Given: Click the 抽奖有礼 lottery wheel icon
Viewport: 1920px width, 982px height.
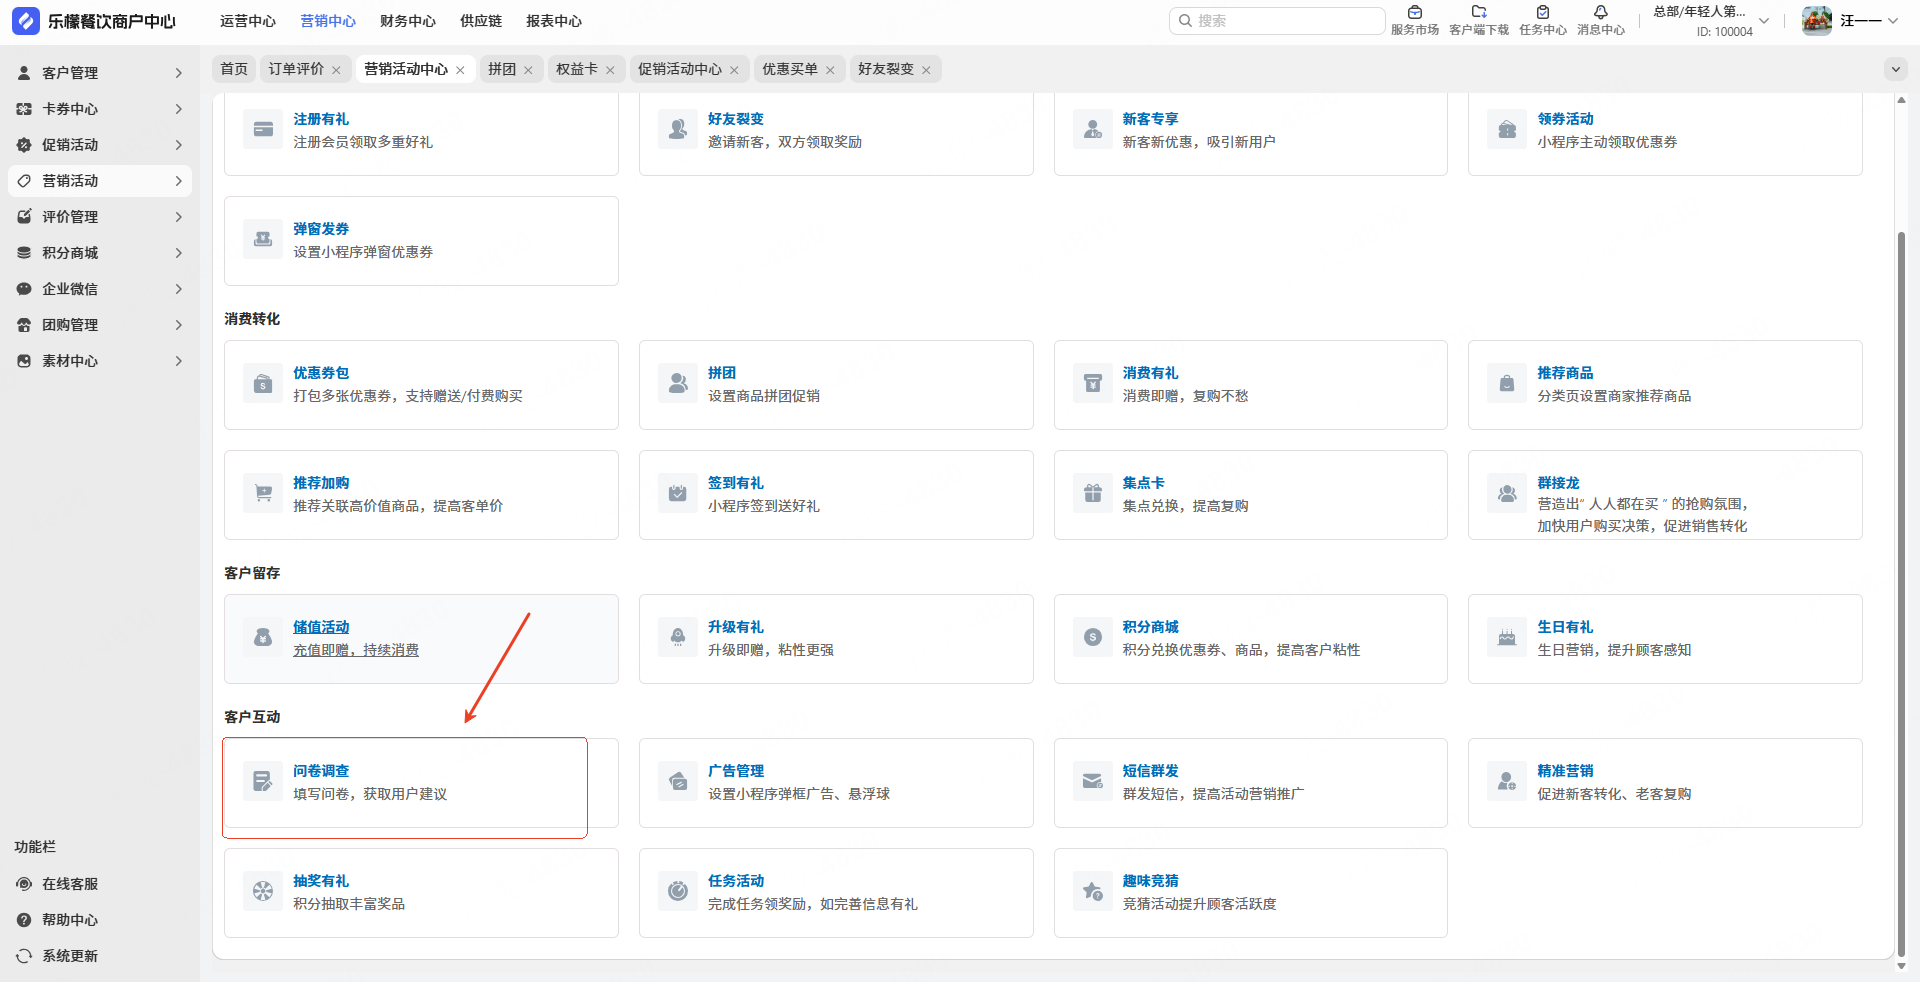Looking at the screenshot, I should click(263, 892).
